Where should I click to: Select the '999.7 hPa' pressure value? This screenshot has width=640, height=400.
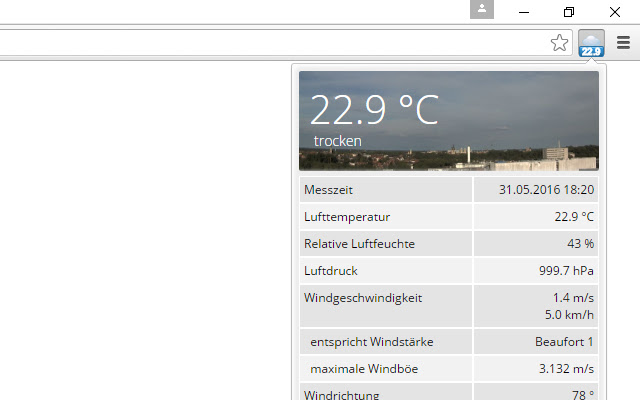(x=566, y=271)
